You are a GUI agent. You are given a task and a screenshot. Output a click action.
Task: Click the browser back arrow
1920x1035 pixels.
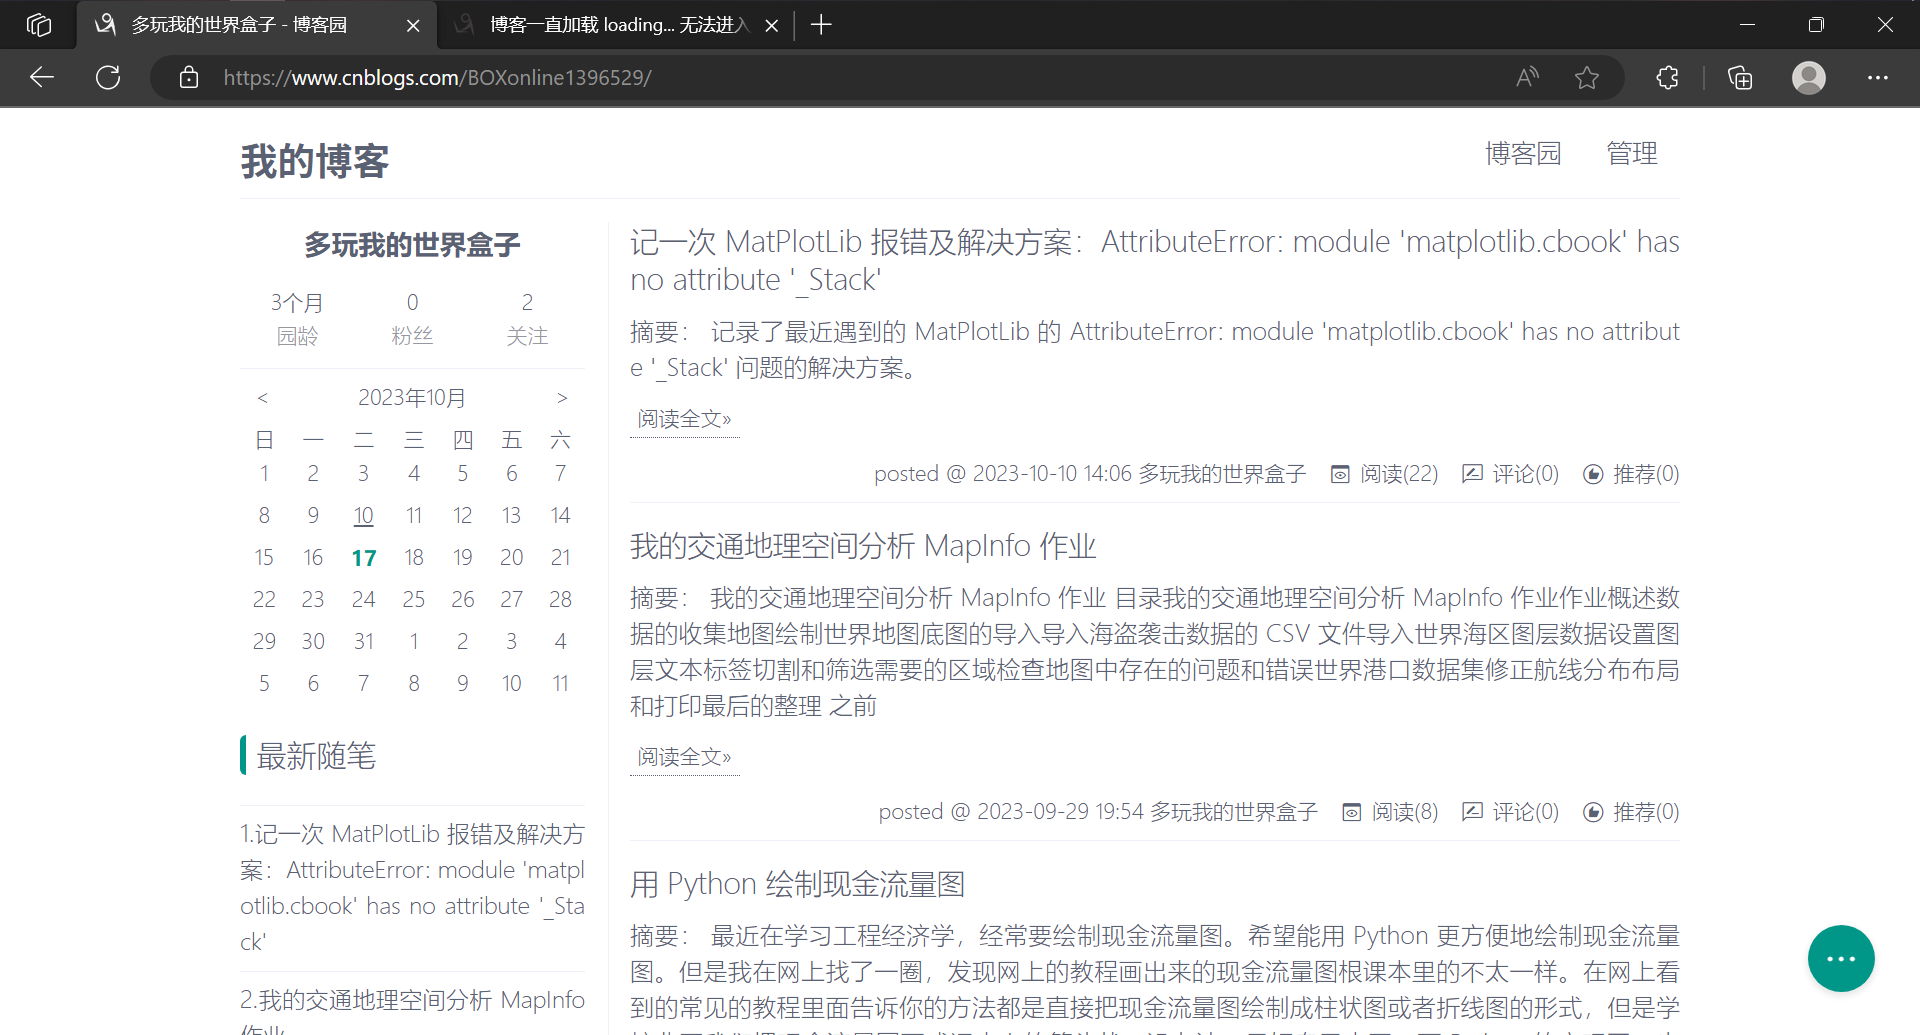[42, 78]
